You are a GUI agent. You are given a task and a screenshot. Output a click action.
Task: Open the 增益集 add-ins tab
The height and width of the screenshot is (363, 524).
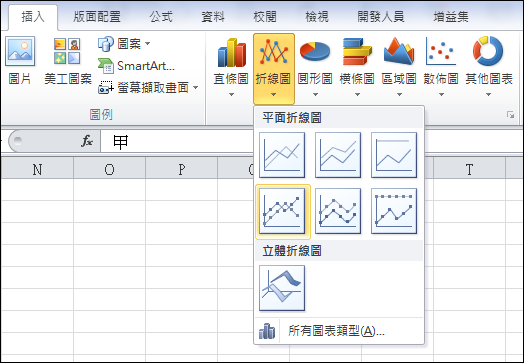point(451,17)
